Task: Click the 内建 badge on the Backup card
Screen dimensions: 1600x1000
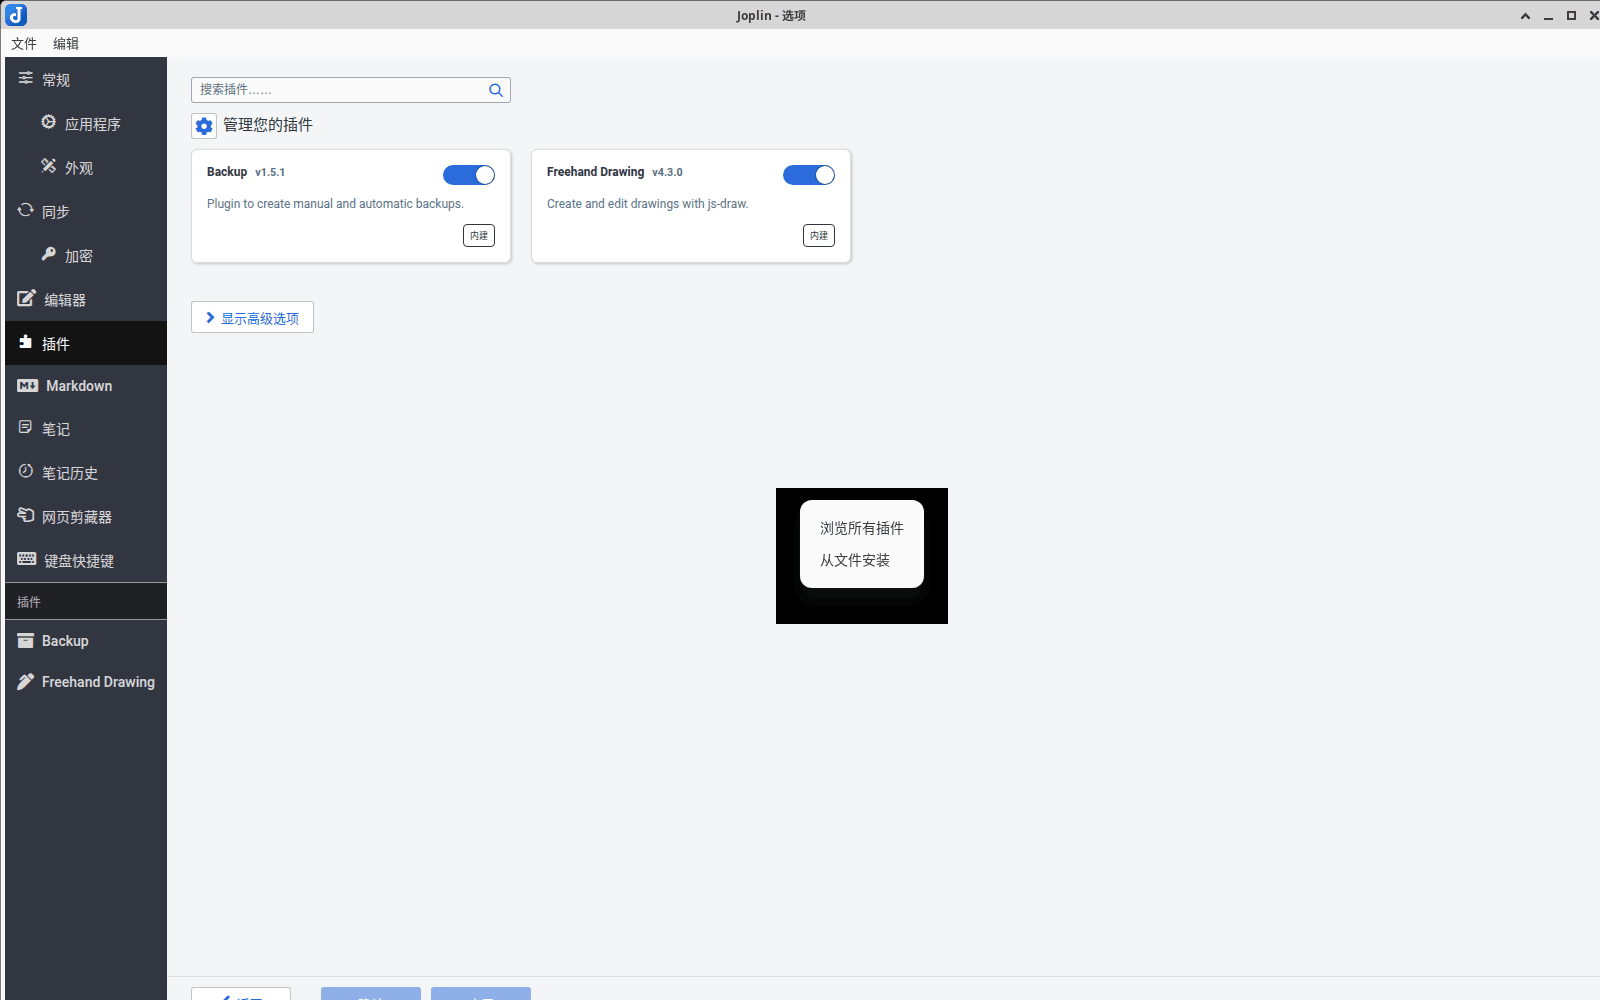Action: point(479,235)
